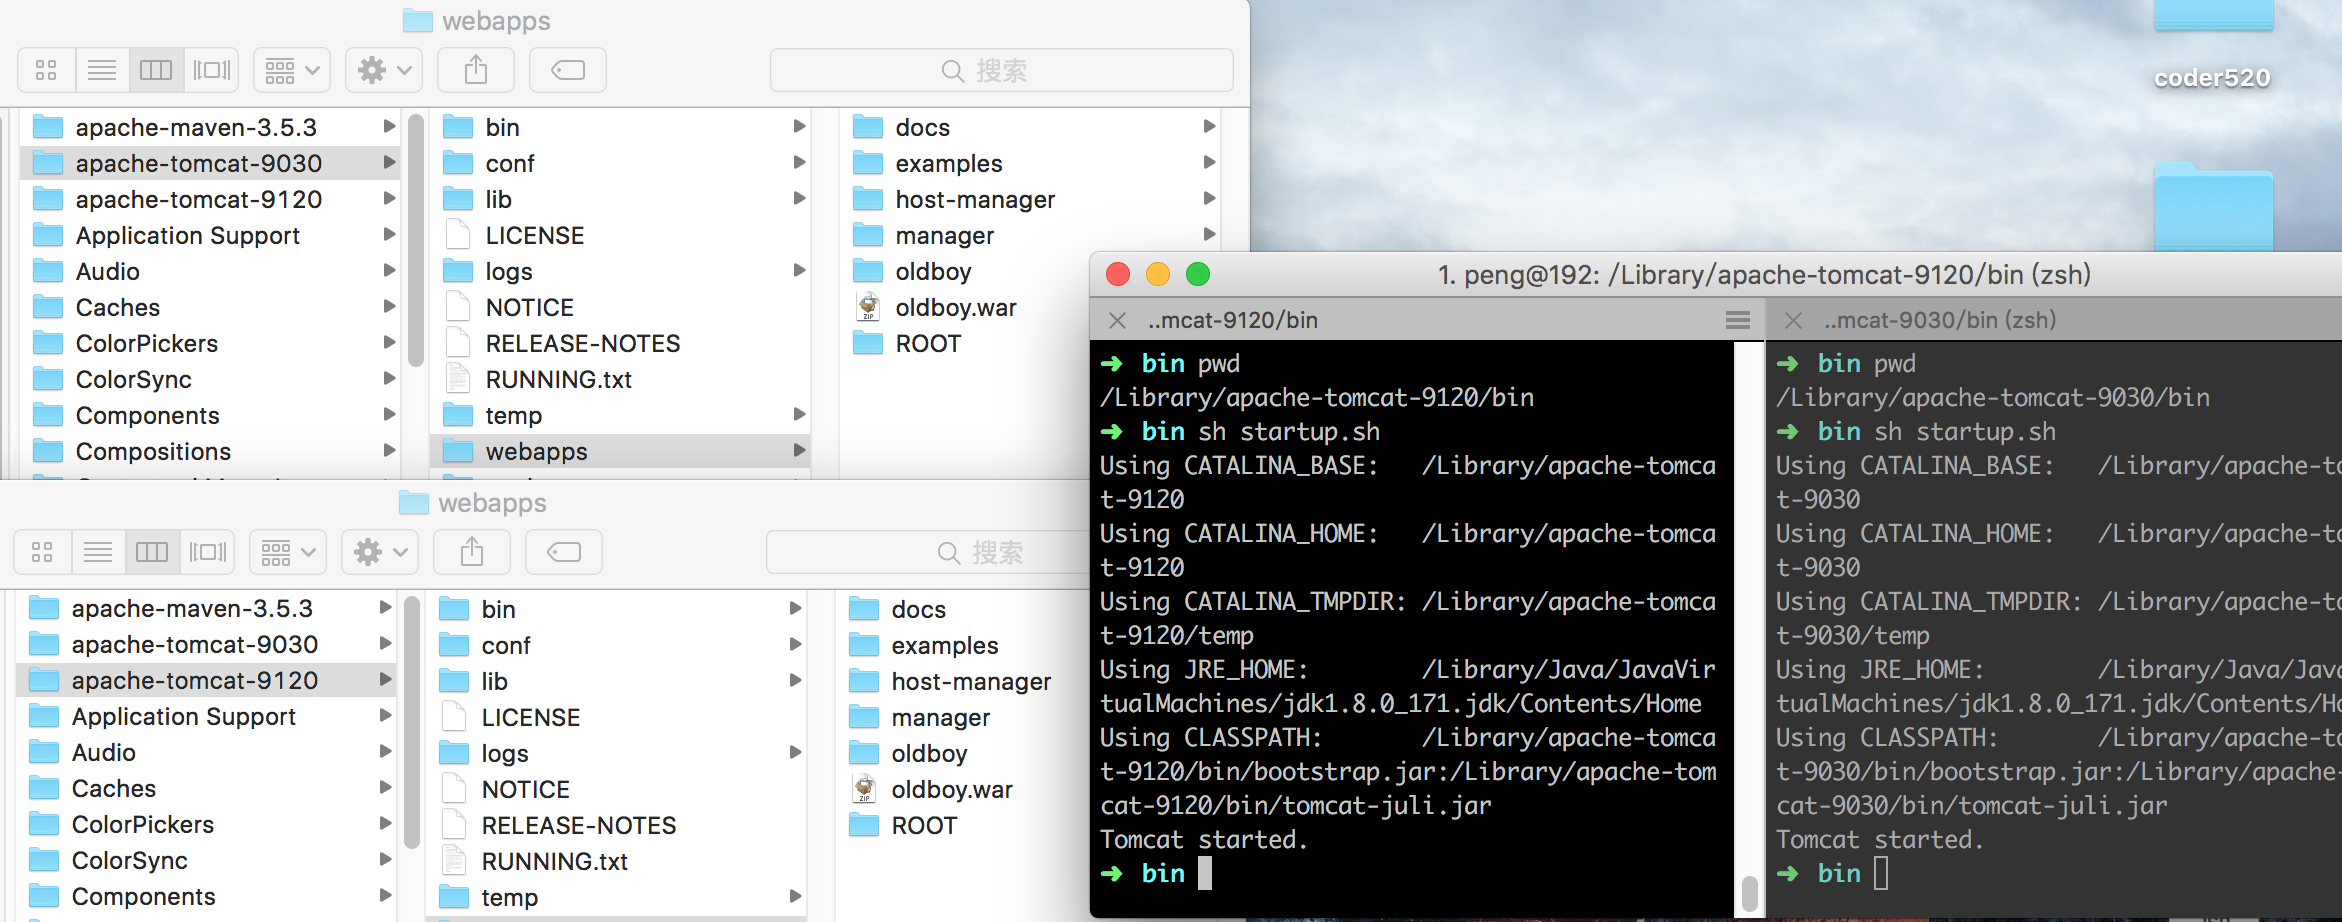2342x922 pixels.
Task: Expand arrow beside logs in bottom Finder window
Action: [795, 752]
